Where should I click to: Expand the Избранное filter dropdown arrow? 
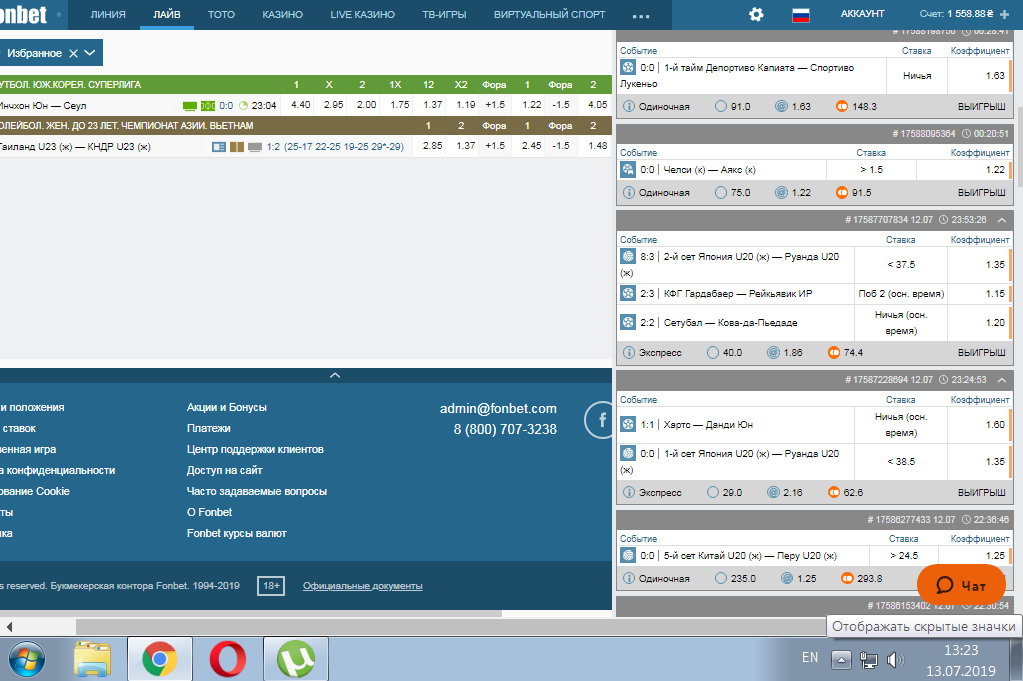90,53
